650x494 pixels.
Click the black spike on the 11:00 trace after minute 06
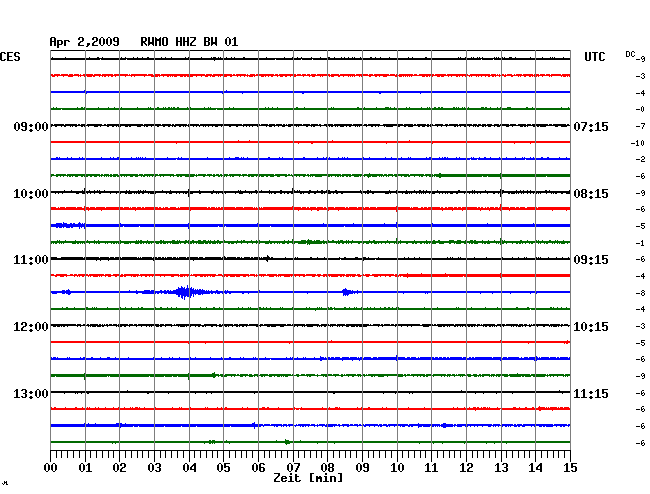pos(268,259)
